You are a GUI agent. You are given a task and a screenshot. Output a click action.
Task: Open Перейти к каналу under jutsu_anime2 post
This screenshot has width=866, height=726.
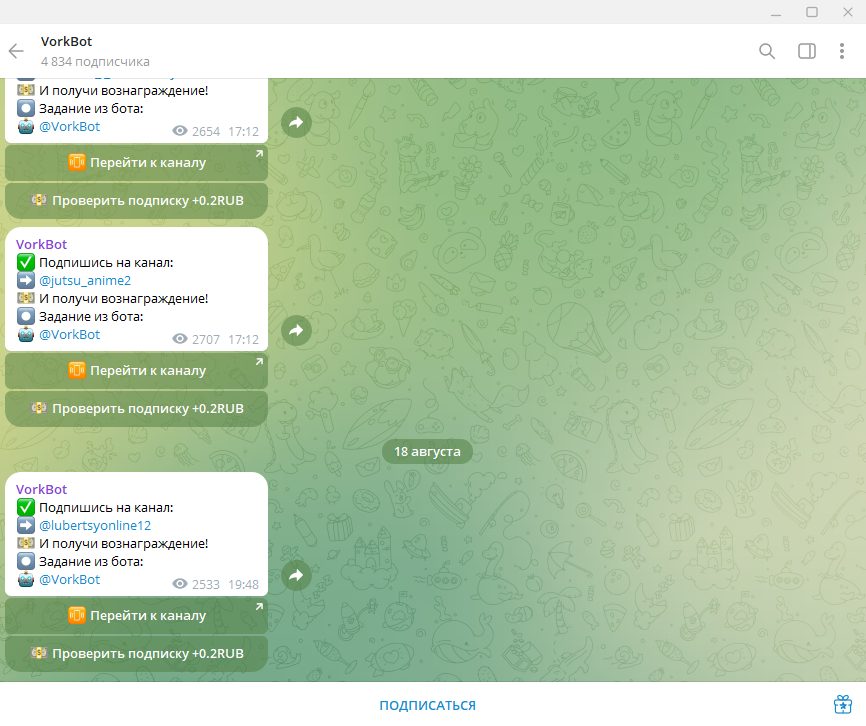pos(136,370)
